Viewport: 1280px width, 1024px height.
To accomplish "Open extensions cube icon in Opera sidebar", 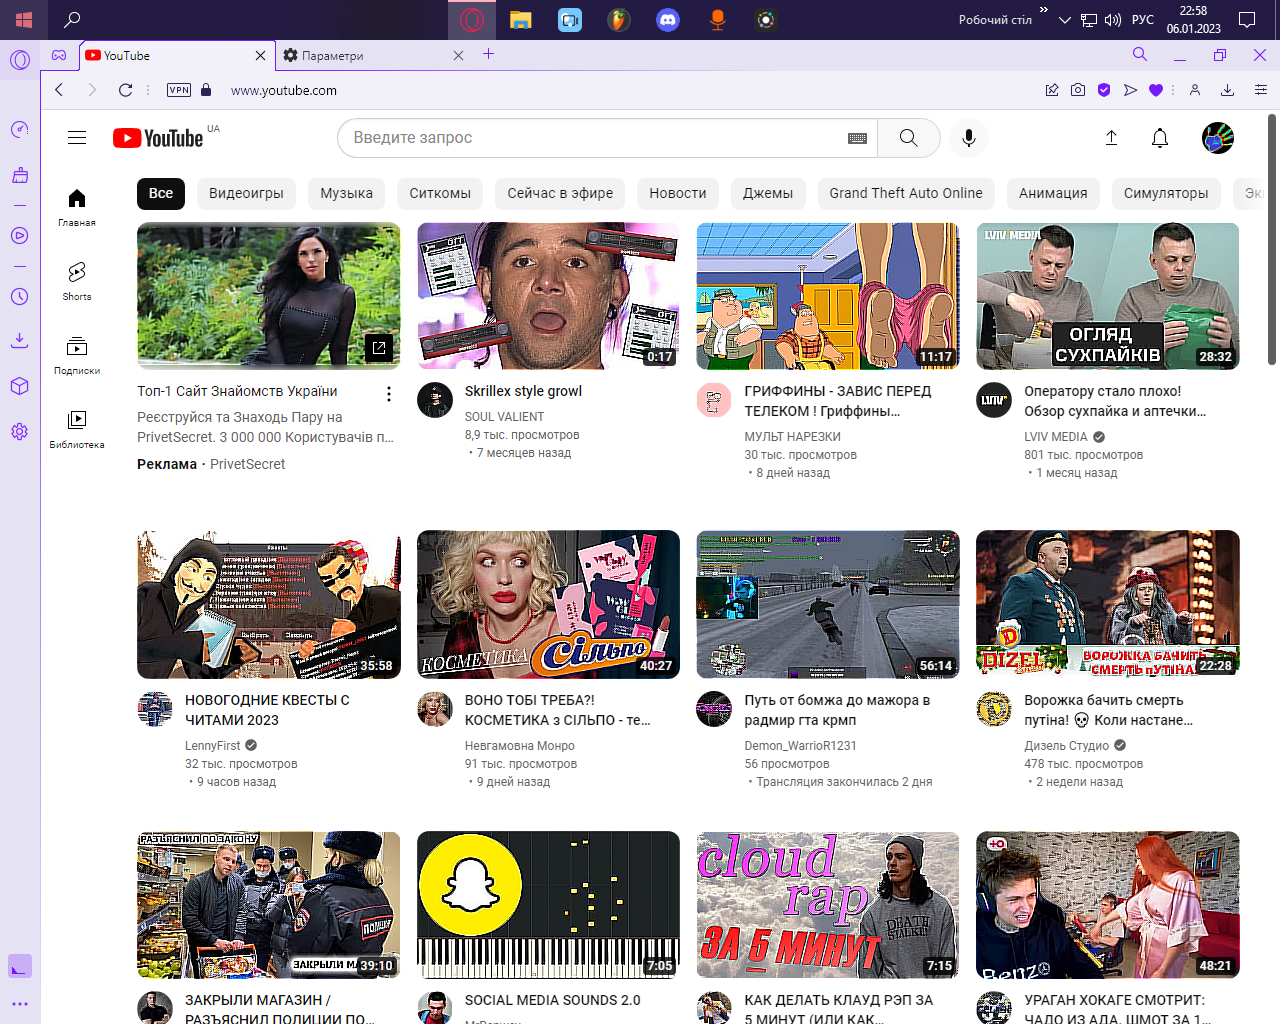I will 20,386.
